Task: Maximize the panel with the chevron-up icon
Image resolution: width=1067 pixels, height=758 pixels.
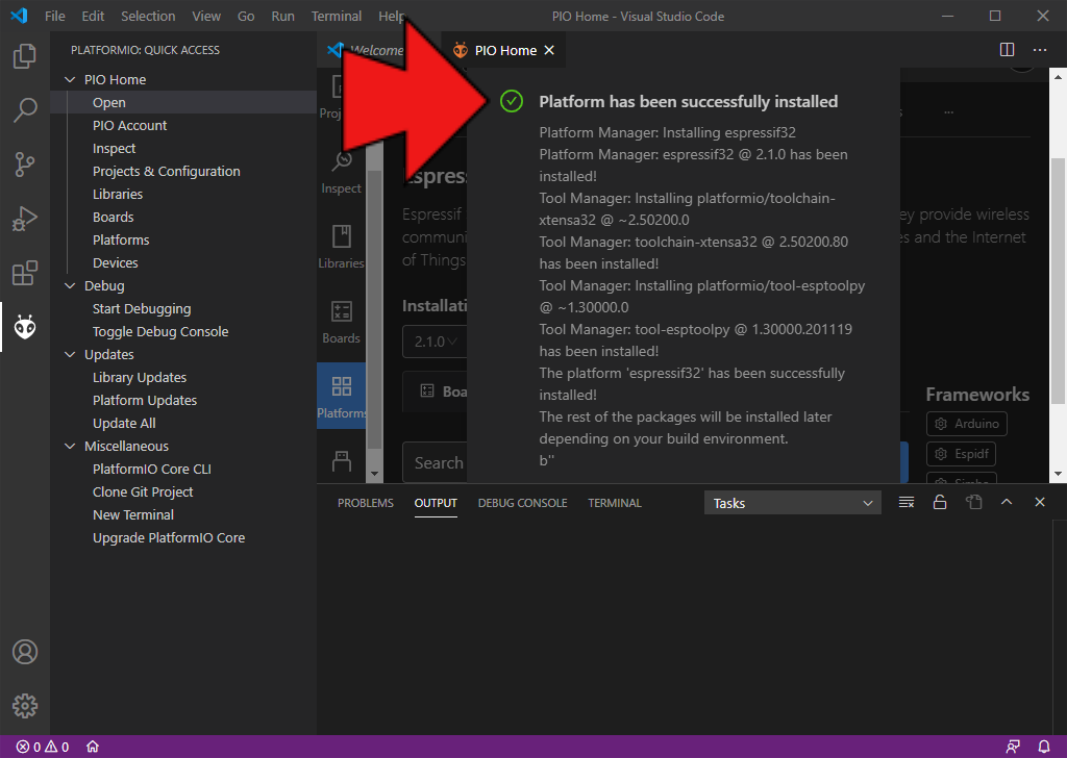Action: [x=1007, y=503]
